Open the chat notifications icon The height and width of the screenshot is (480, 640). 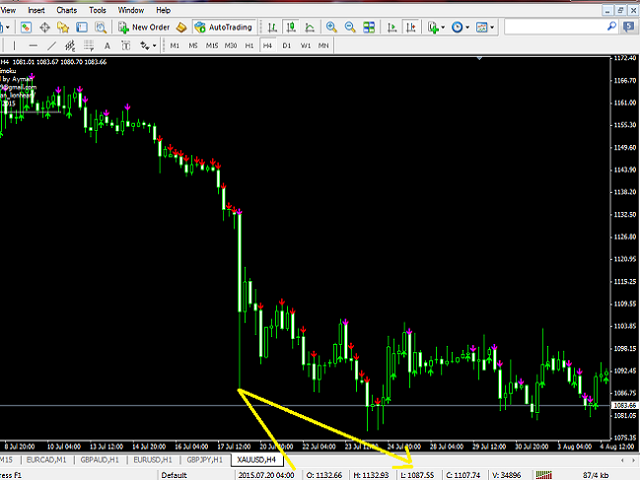coord(628,27)
